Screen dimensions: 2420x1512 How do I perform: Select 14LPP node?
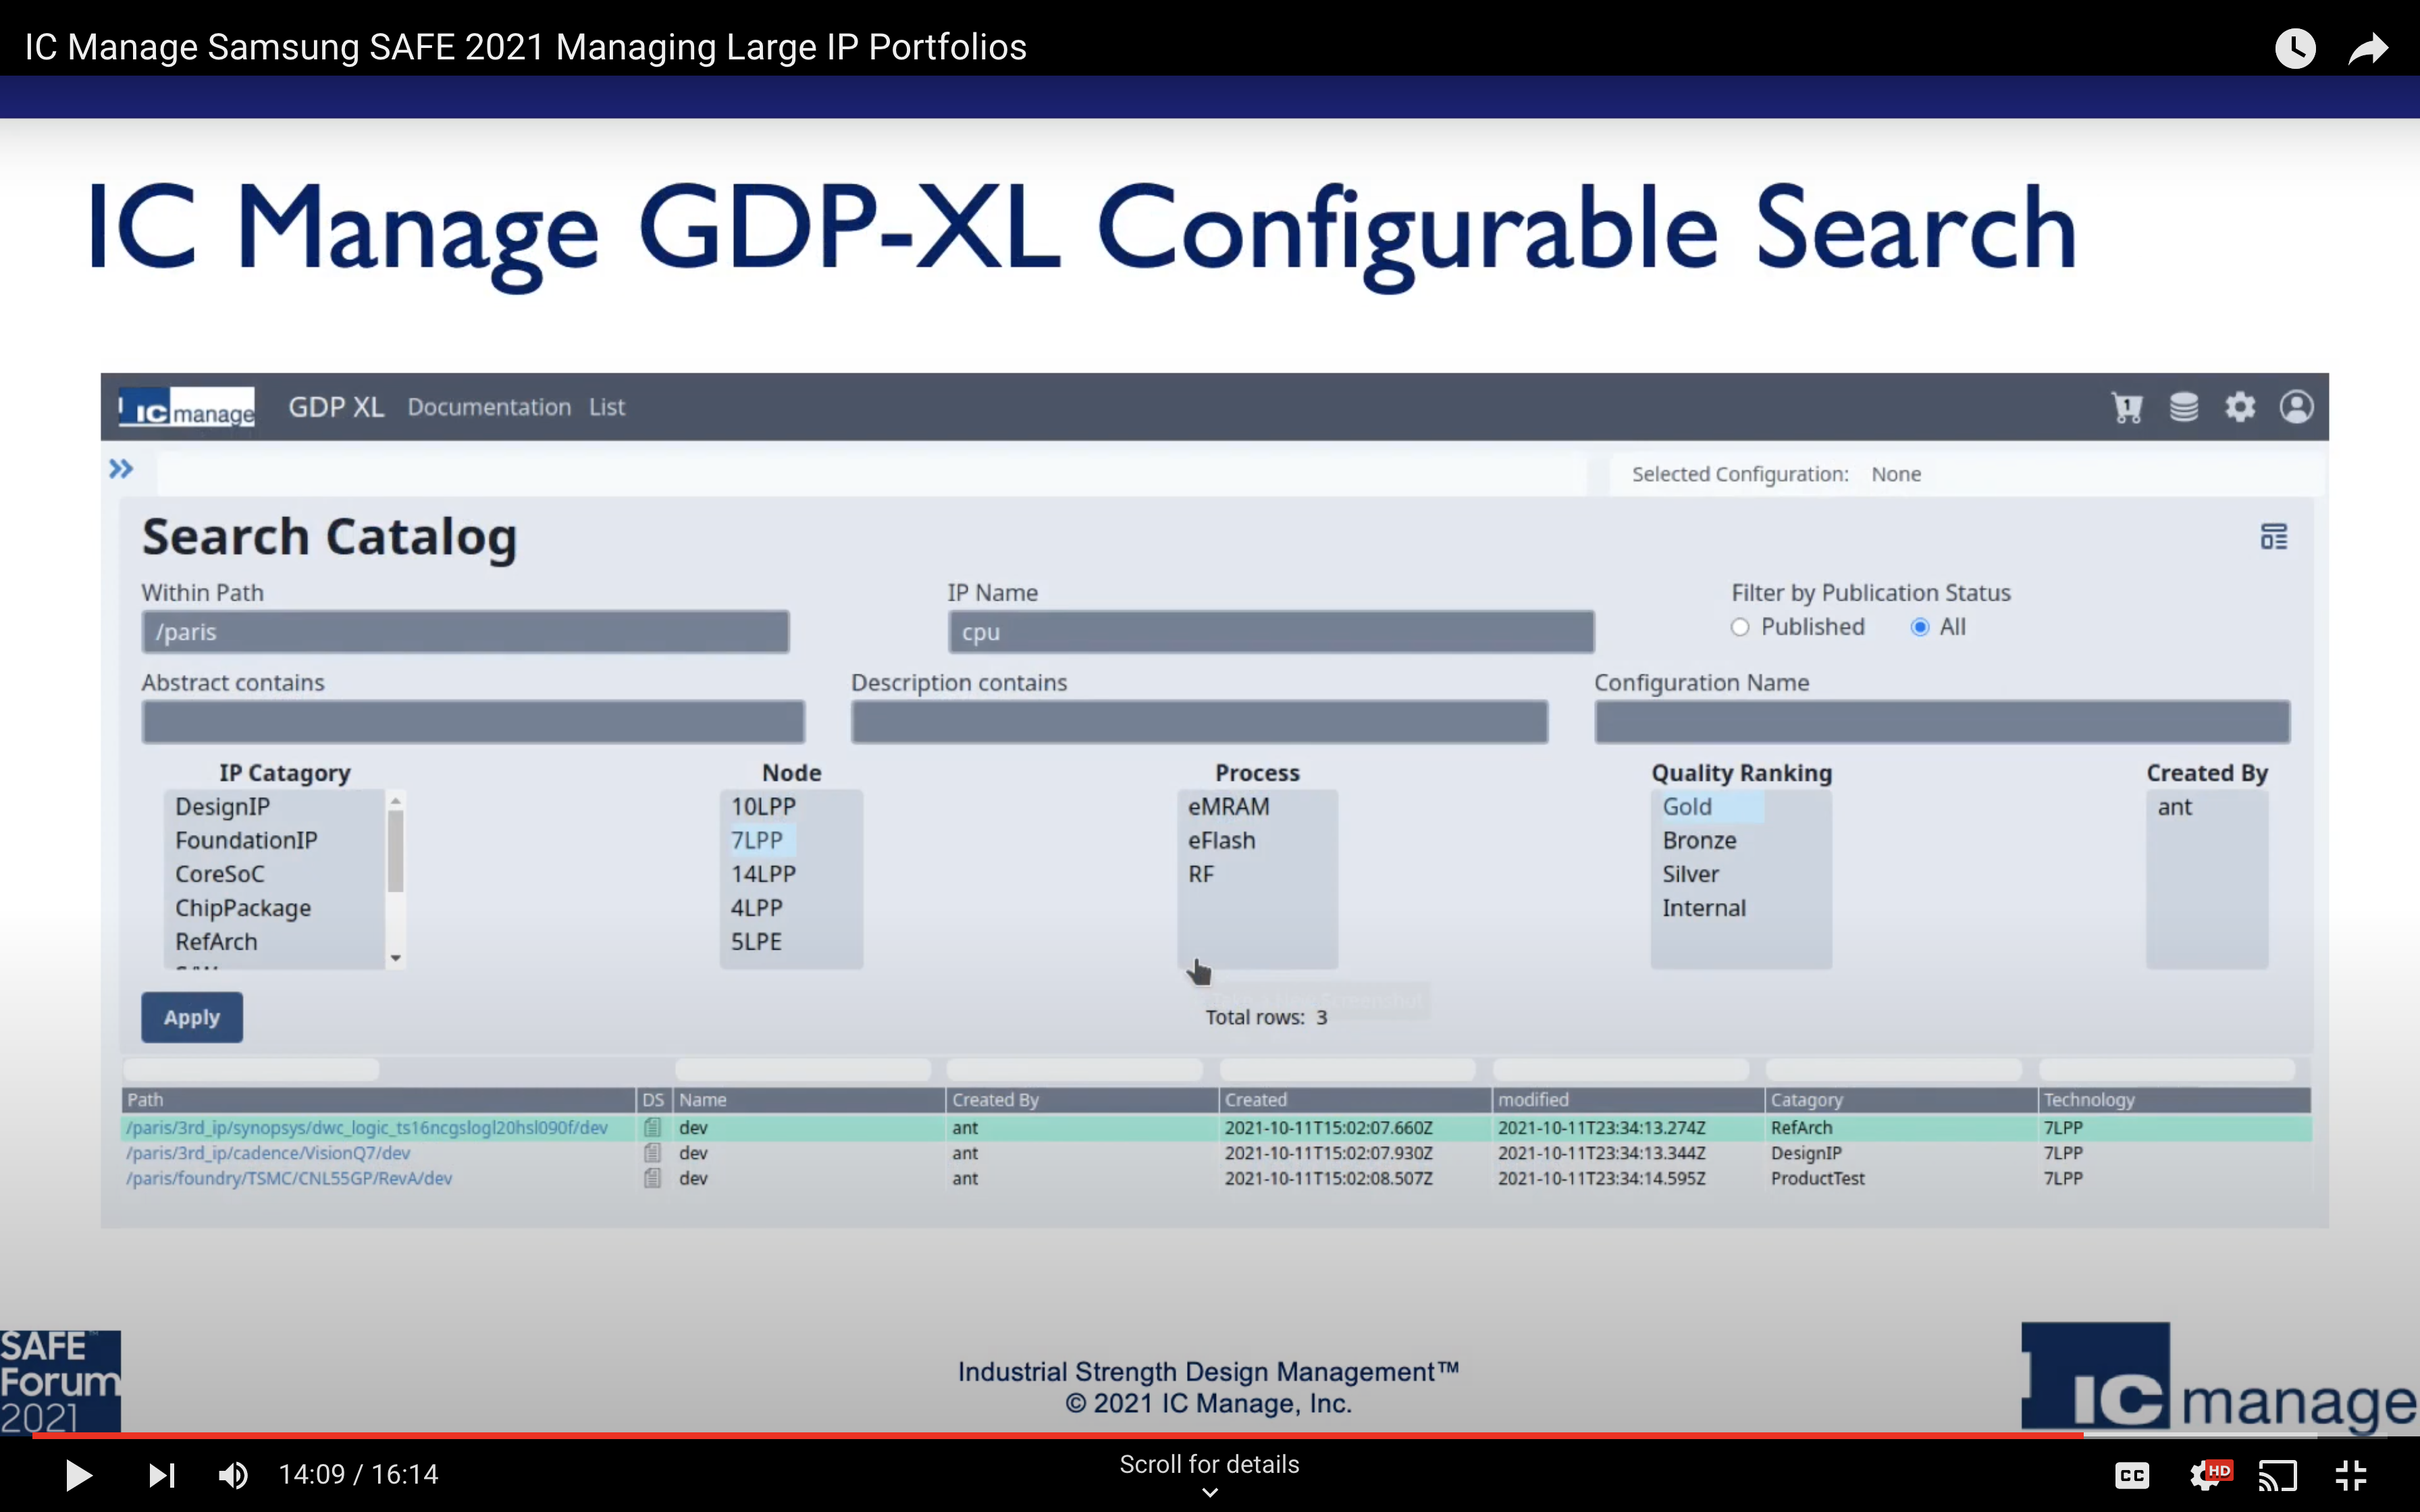coord(763,874)
